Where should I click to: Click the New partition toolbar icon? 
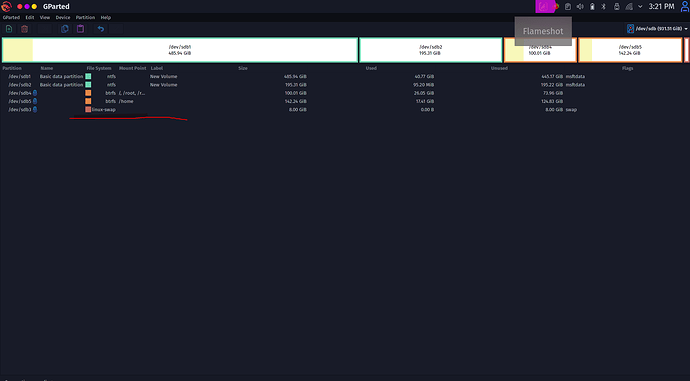click(9, 29)
